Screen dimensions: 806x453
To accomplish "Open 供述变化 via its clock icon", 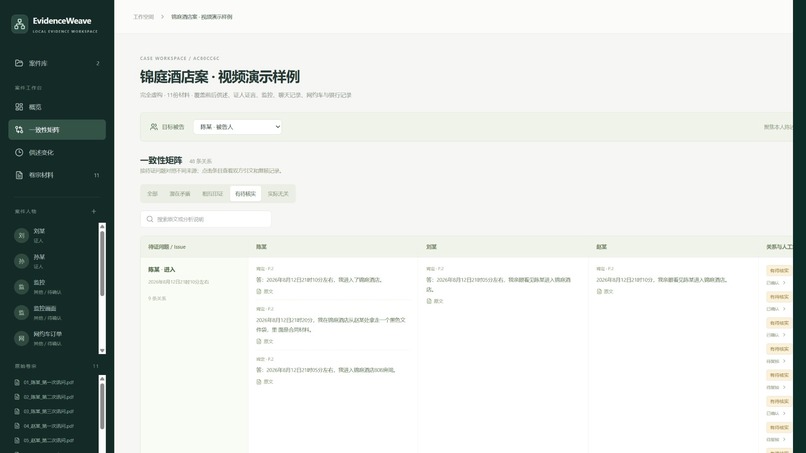I will tap(19, 152).
